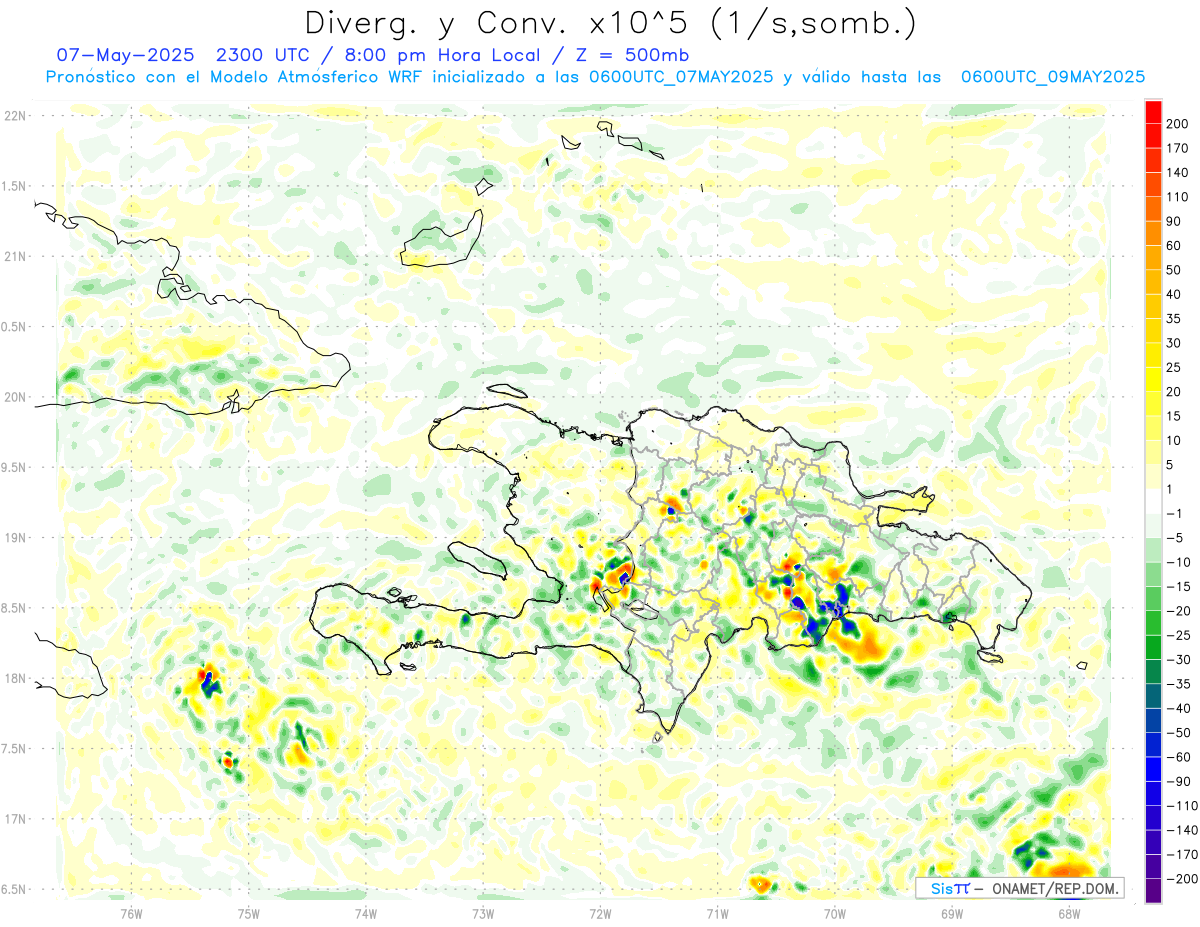Screen dimensions: 1200x927
Task: Click the colorbar value '110'
Action: pos(1179,197)
